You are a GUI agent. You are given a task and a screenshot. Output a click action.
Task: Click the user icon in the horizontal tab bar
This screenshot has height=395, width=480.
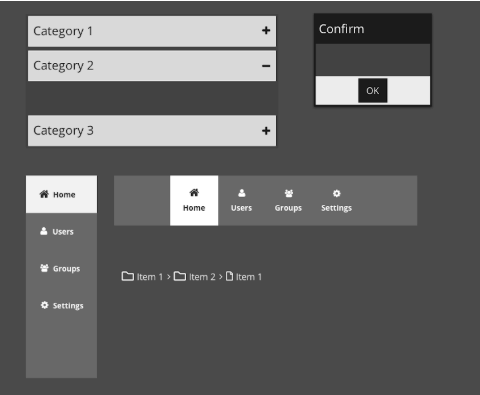tap(242, 193)
